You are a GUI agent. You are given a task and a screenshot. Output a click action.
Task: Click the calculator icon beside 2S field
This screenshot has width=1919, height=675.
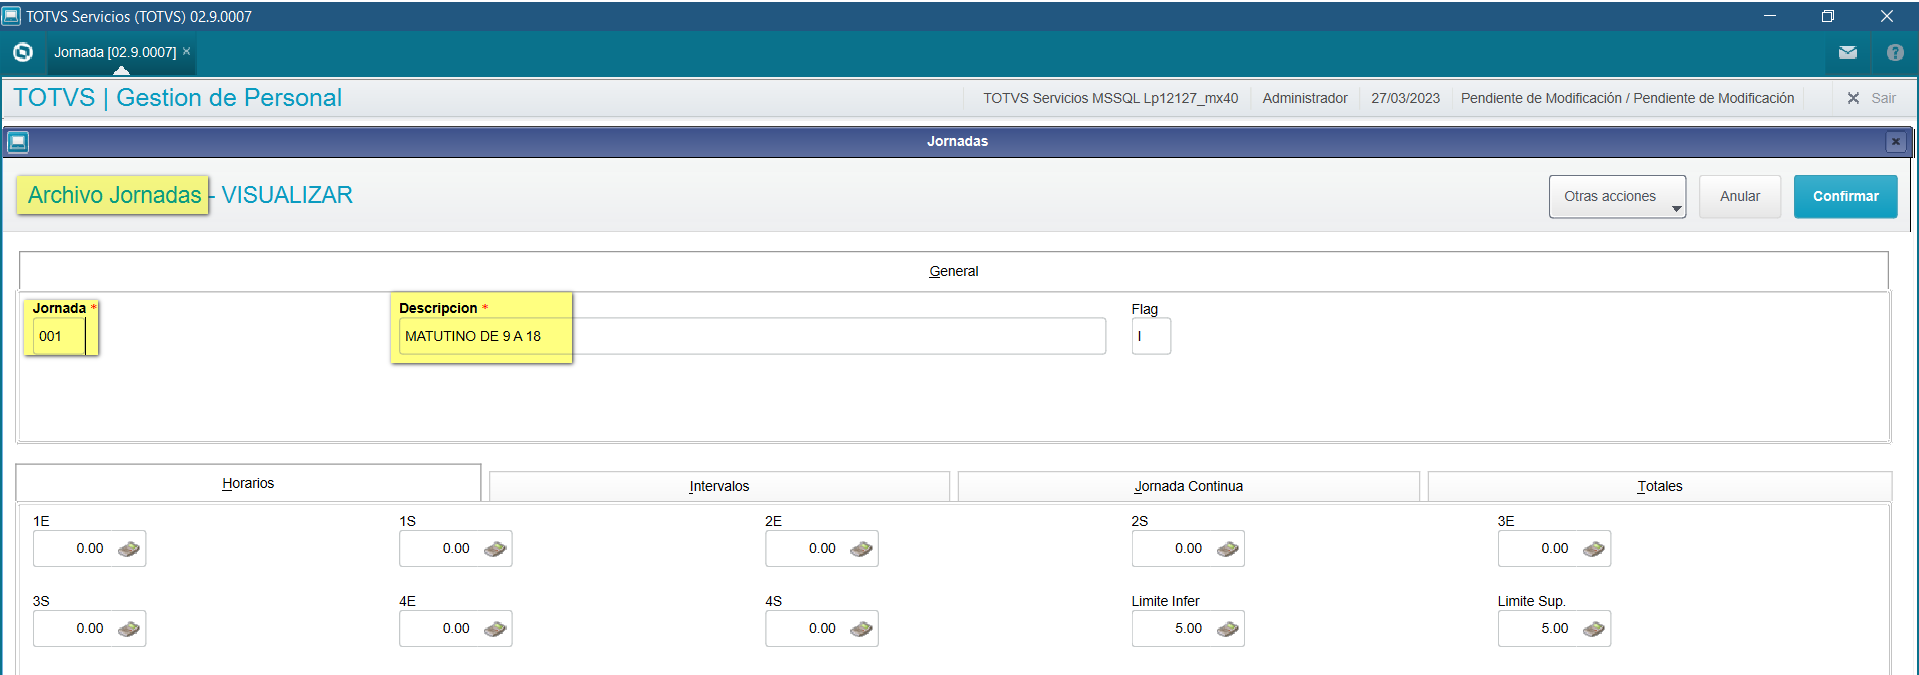[x=1227, y=549]
